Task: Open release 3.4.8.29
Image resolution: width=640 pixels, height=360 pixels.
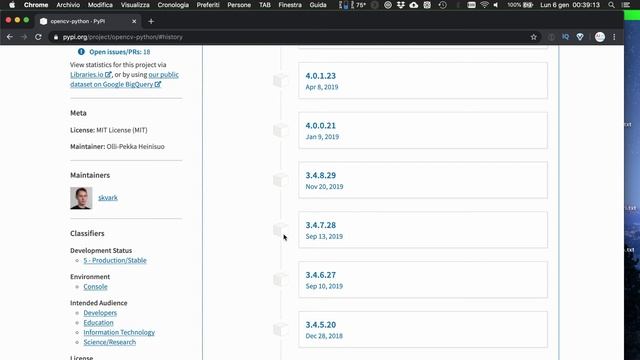Action: click(x=423, y=180)
